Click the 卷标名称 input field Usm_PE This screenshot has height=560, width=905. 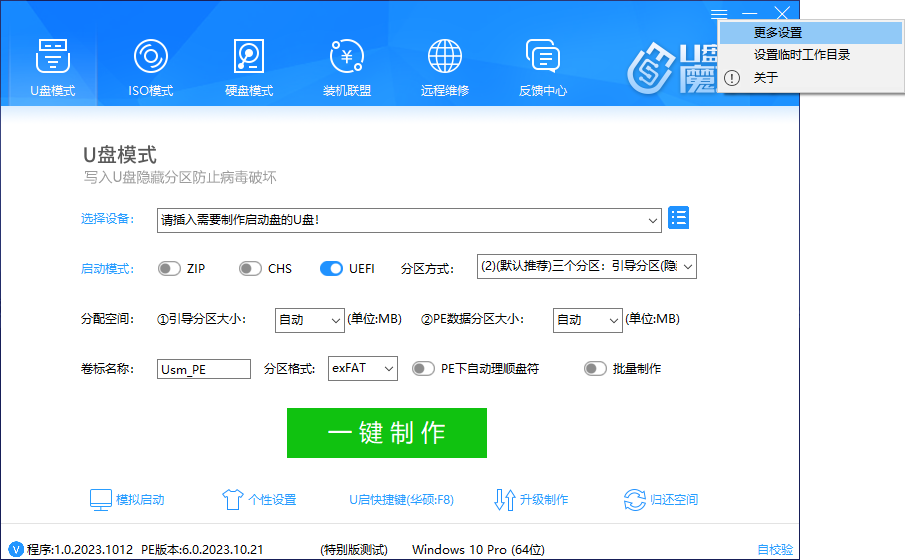coord(204,369)
